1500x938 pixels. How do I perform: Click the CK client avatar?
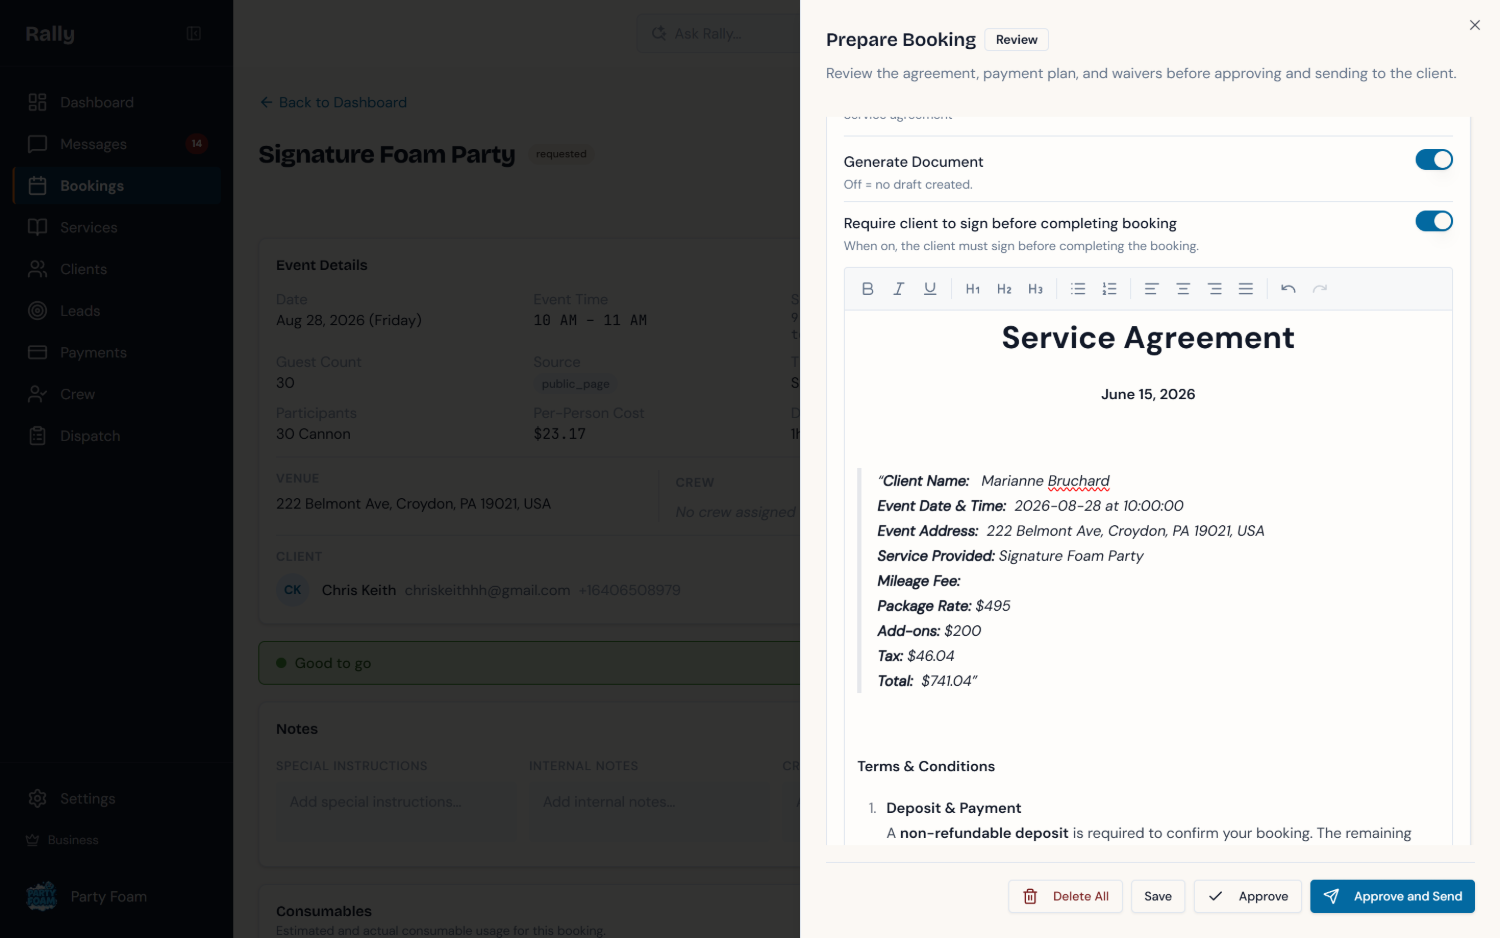coord(293,590)
